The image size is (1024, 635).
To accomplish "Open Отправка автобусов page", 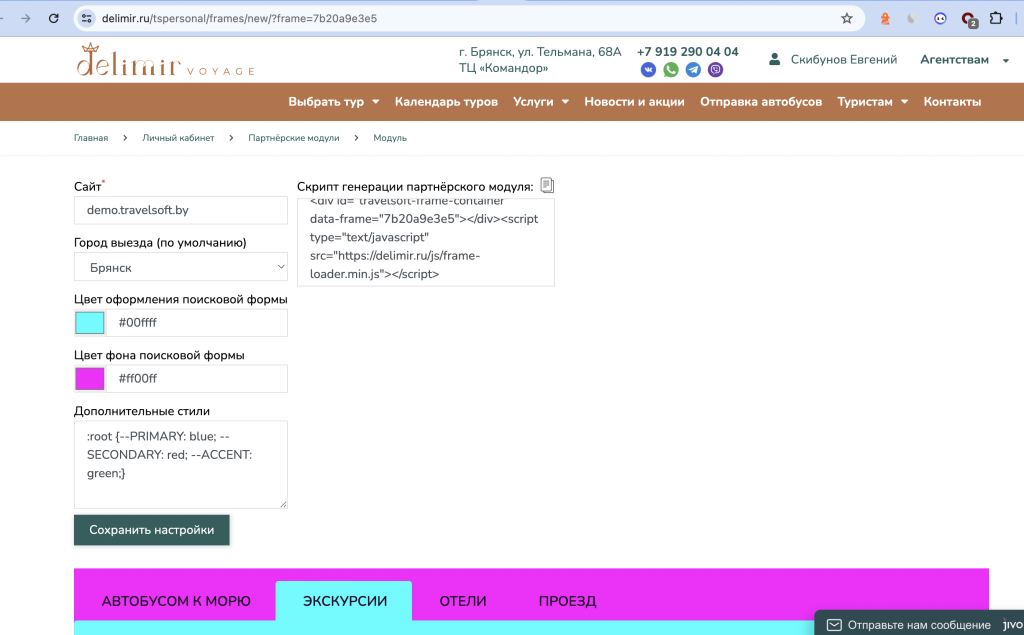I will (761, 102).
